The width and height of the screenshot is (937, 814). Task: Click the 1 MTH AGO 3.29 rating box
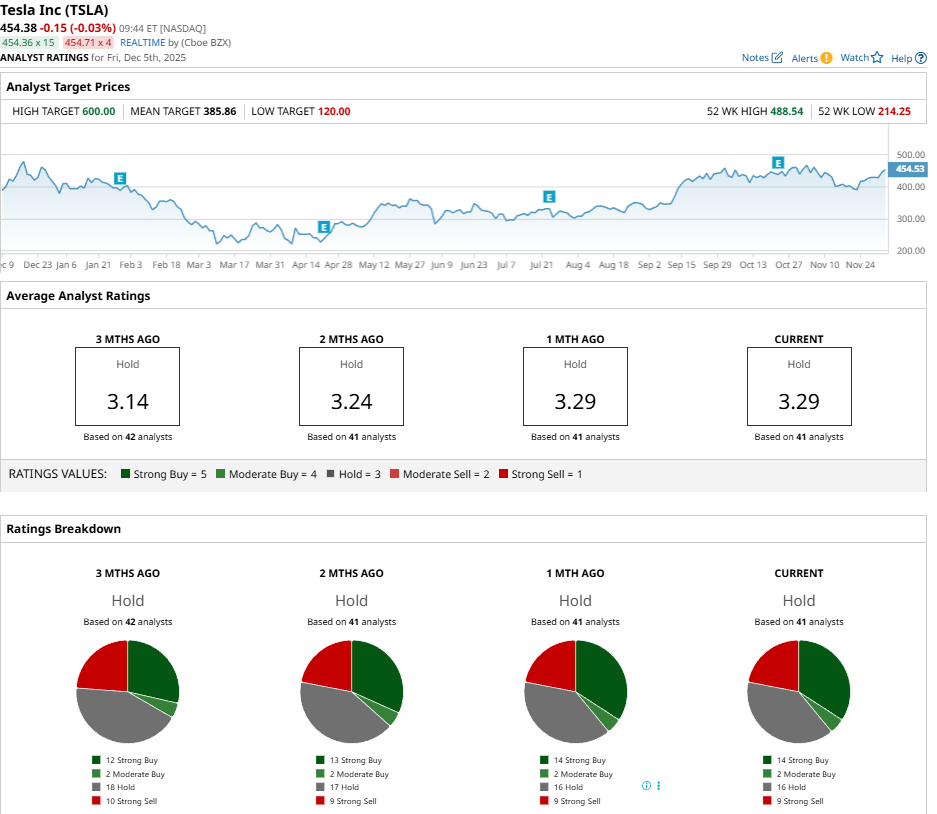pyautogui.click(x=575, y=386)
